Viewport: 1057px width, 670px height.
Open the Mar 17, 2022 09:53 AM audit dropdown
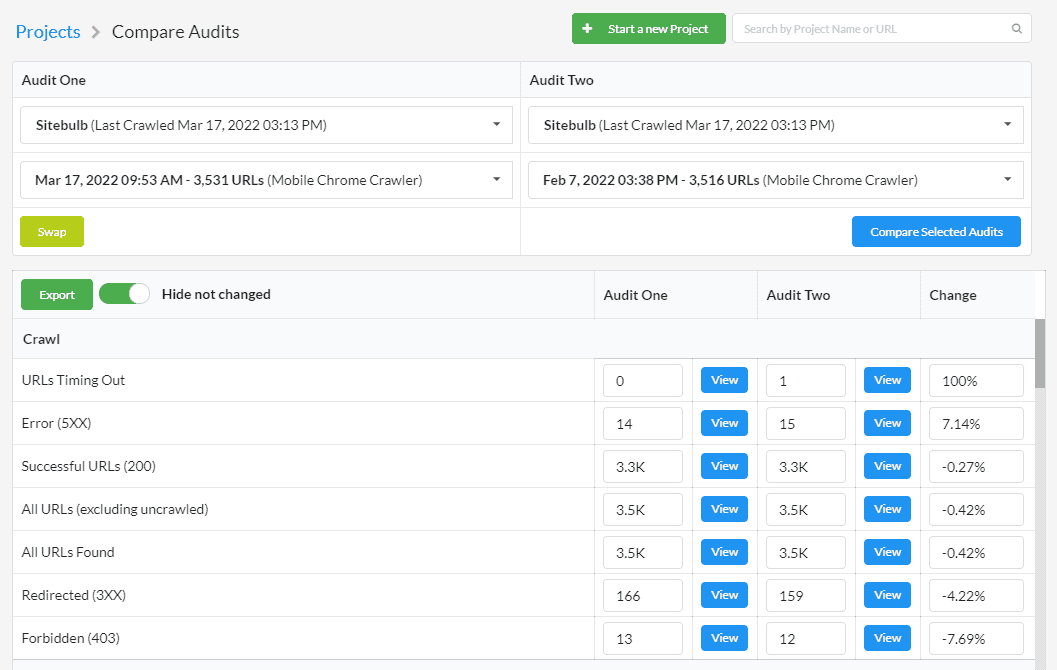[x=266, y=180]
